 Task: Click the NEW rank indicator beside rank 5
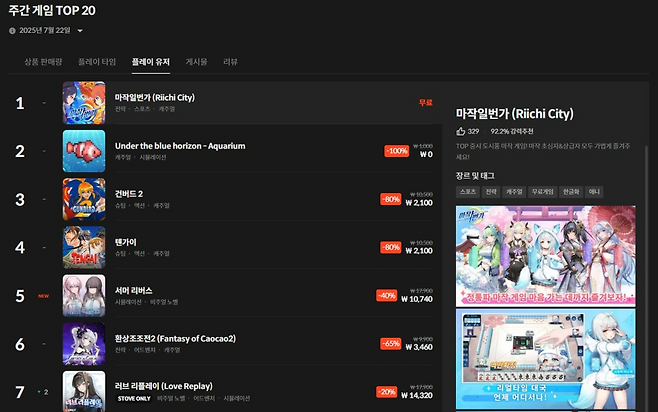coord(44,296)
